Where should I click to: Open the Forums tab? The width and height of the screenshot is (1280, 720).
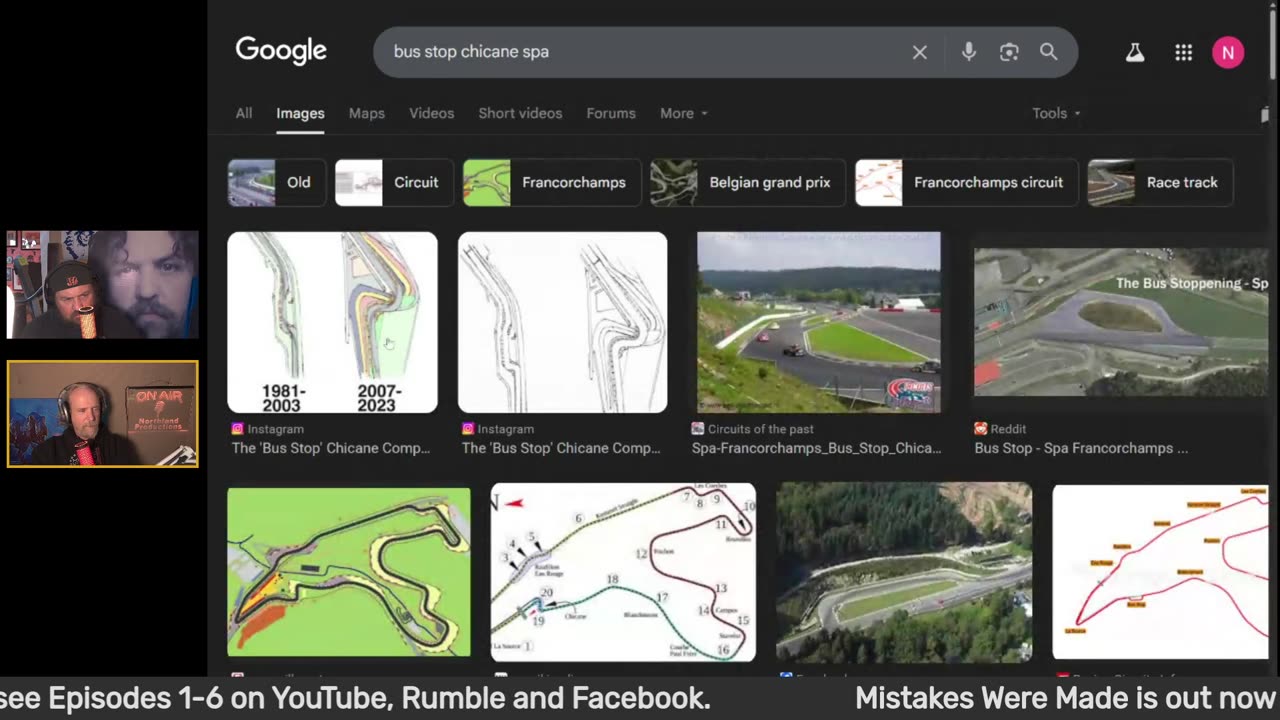click(x=611, y=113)
